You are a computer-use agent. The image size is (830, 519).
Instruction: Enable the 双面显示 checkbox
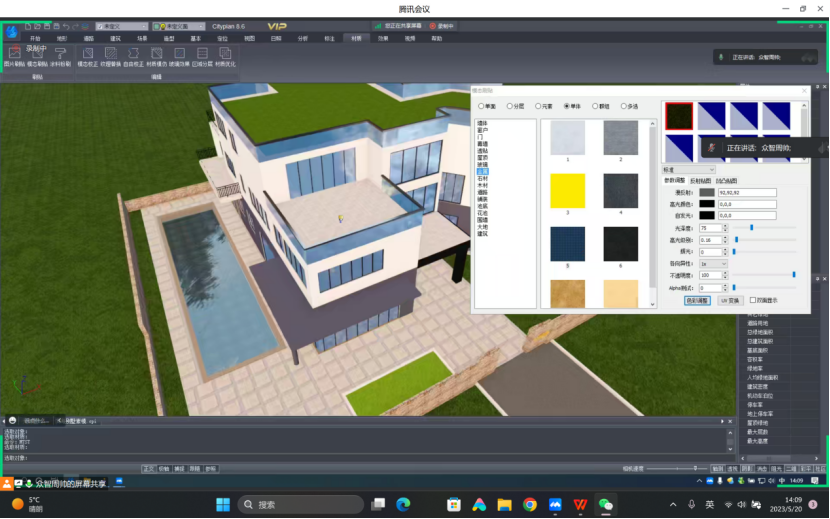(x=753, y=300)
